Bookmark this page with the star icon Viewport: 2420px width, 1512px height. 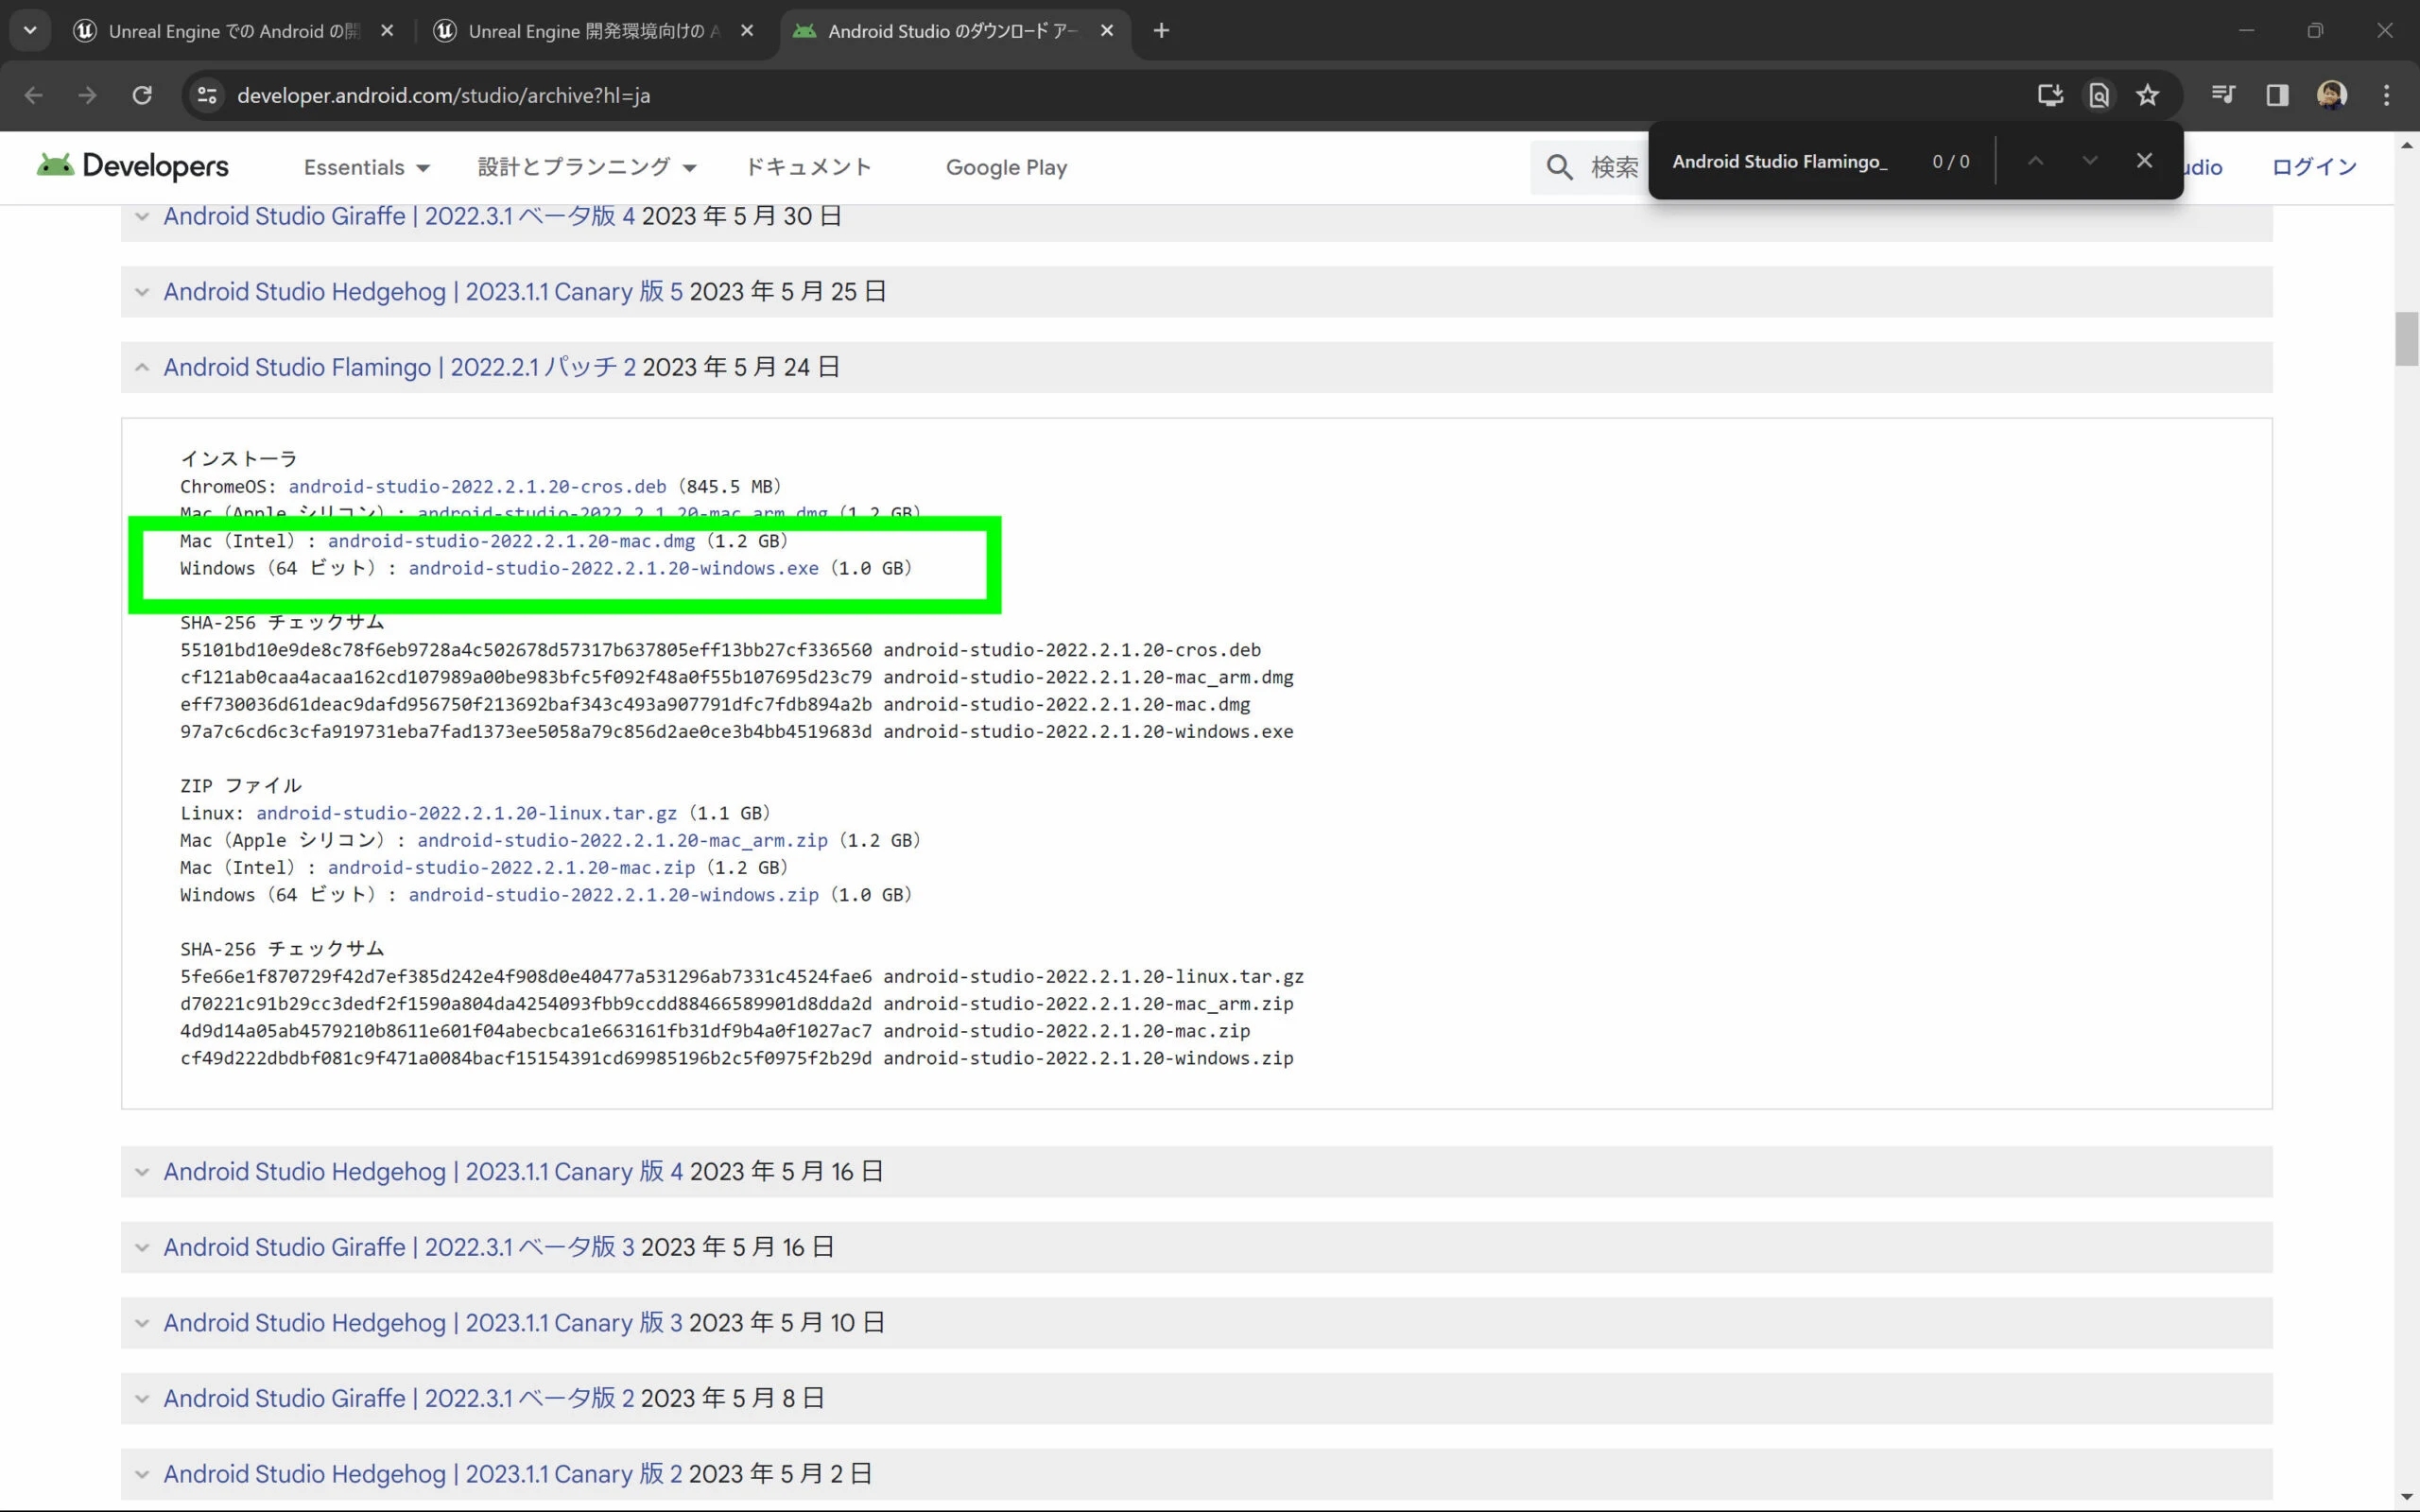pos(2147,95)
